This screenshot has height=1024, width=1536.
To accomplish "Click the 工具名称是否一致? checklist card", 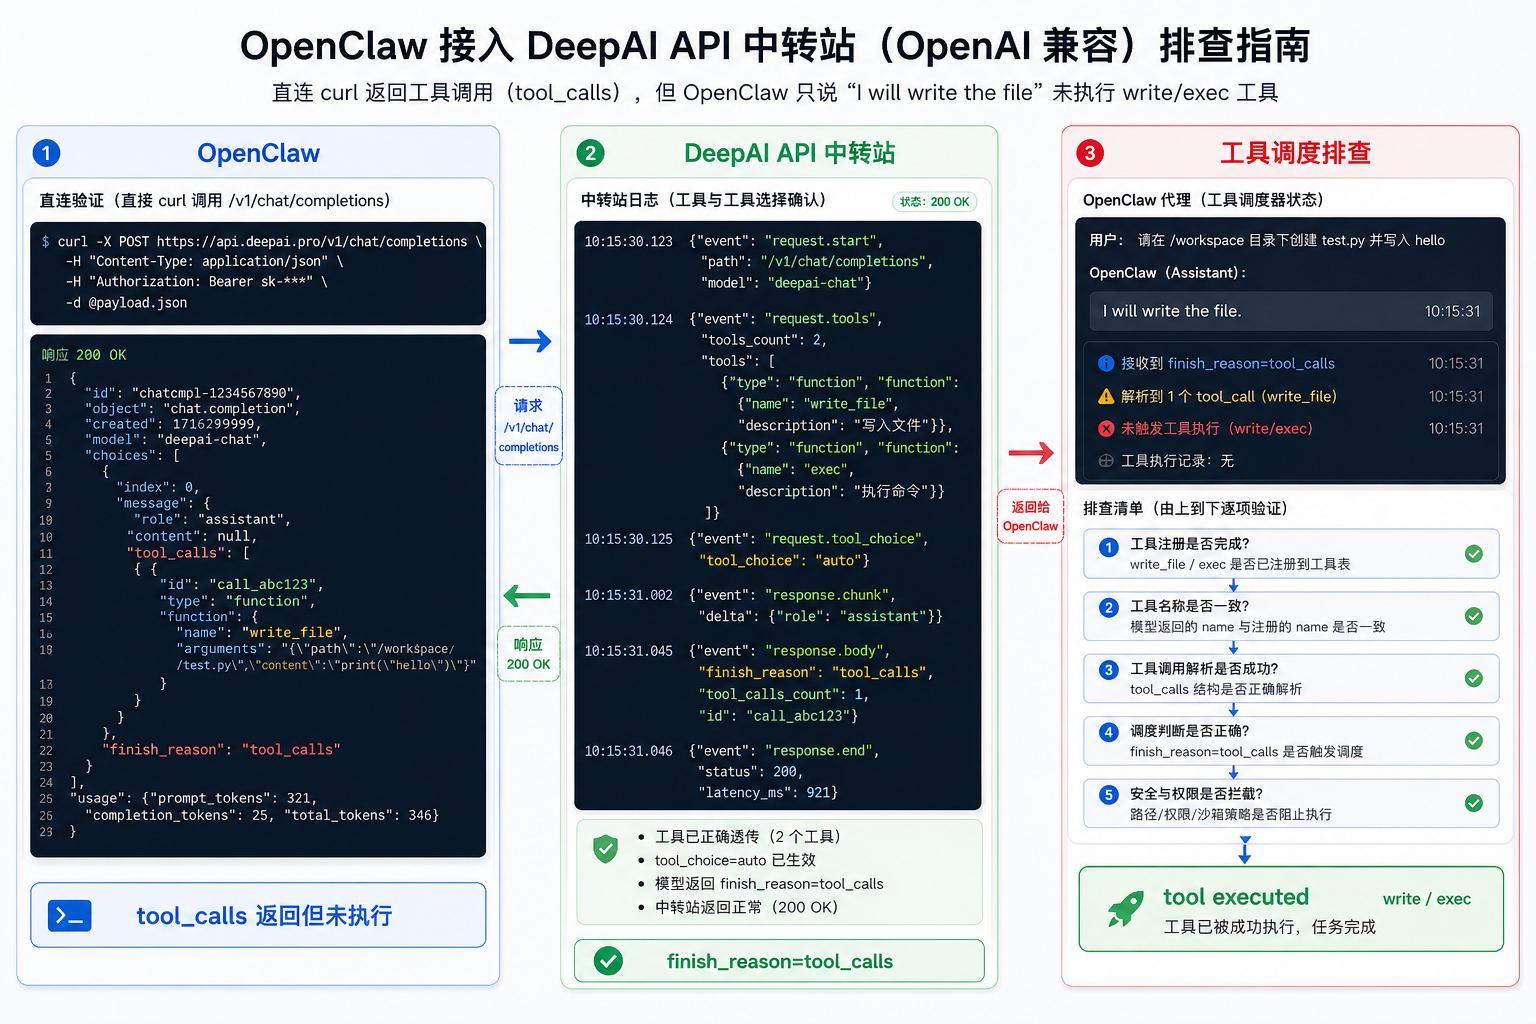I will (1291, 616).
